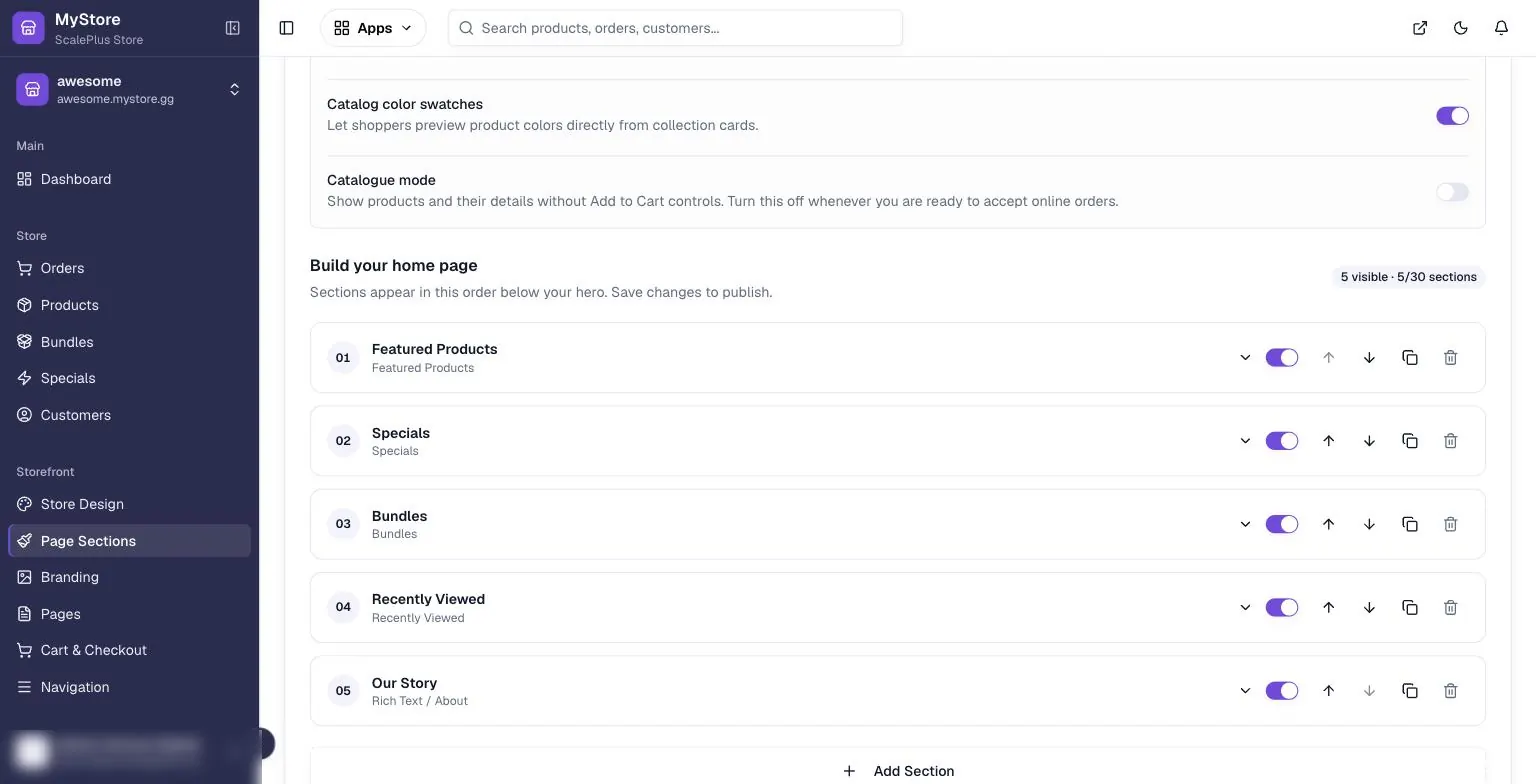1536x784 pixels.
Task: Switch to dark mode moon icon
Action: pyautogui.click(x=1461, y=28)
